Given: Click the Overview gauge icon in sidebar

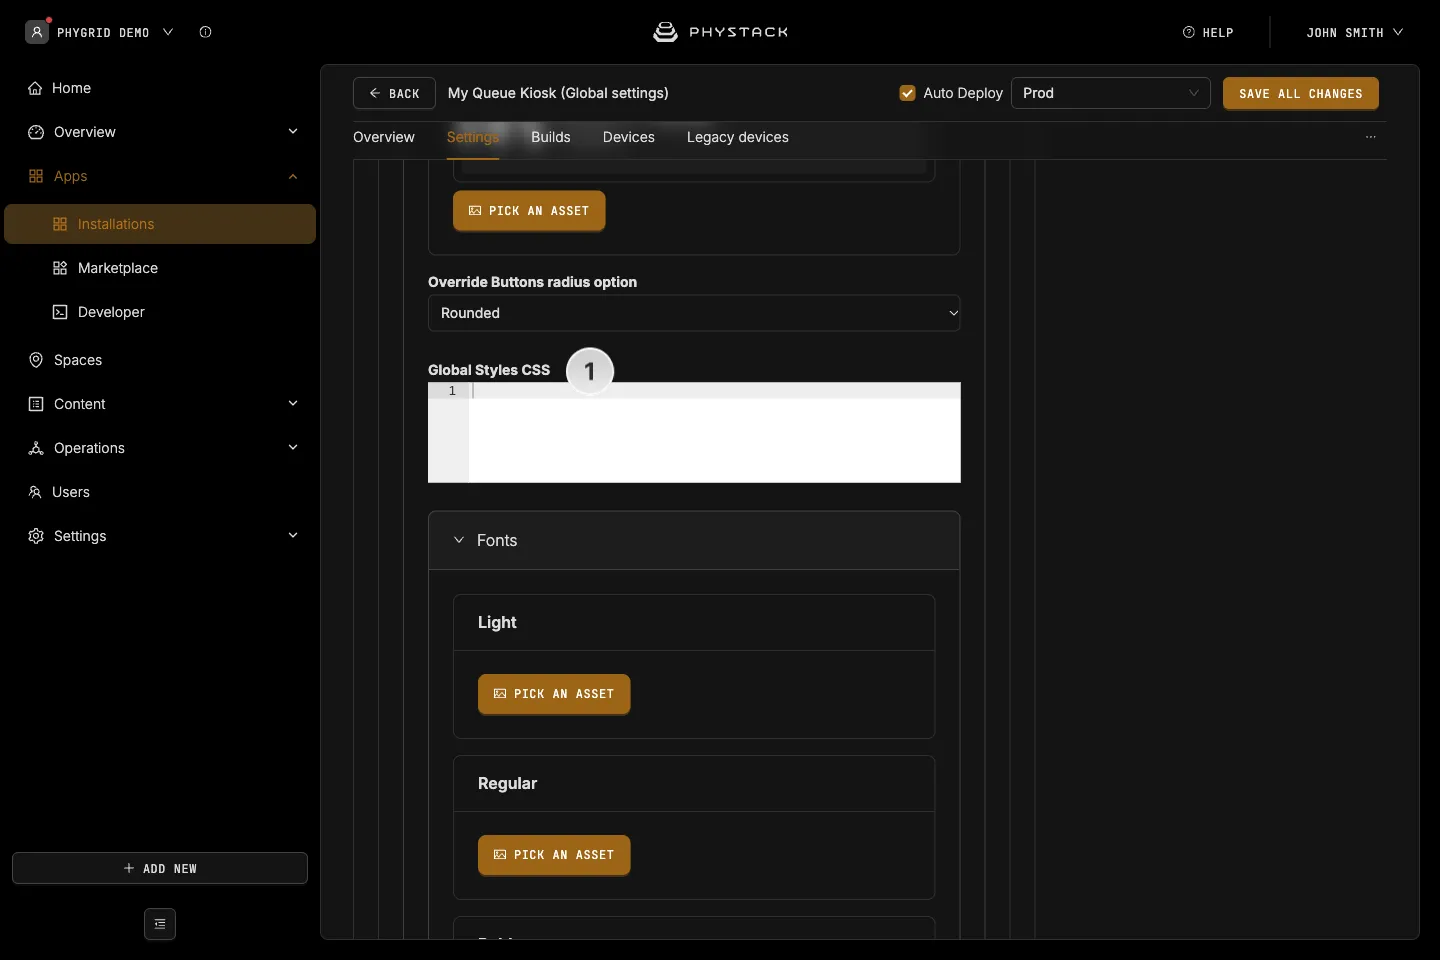Looking at the screenshot, I should click(36, 132).
